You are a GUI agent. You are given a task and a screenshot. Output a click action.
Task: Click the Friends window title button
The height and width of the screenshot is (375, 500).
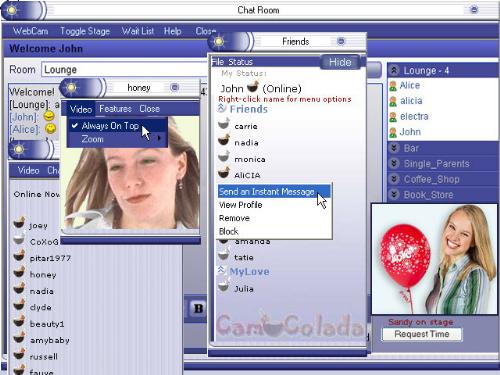tap(341, 41)
